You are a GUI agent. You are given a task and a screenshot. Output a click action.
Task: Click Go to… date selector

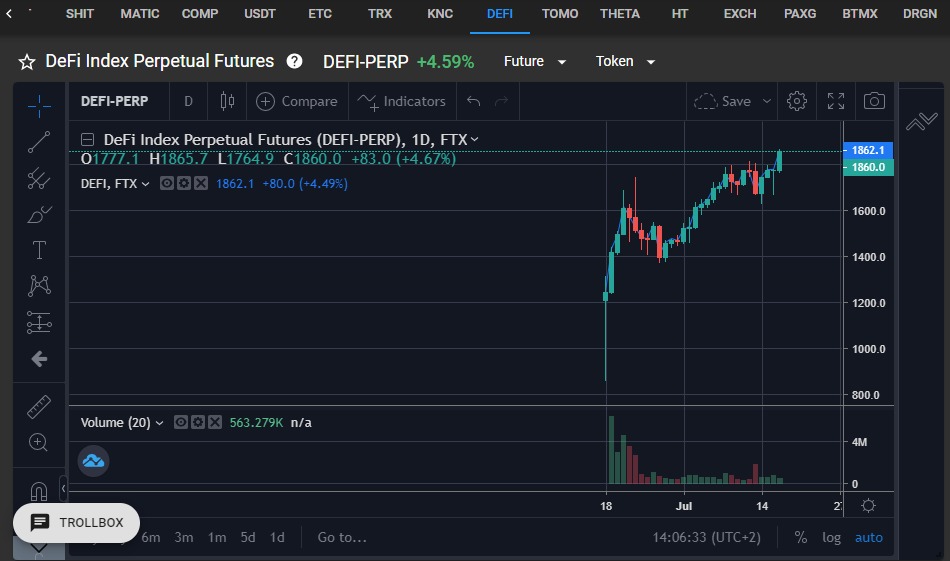342,537
